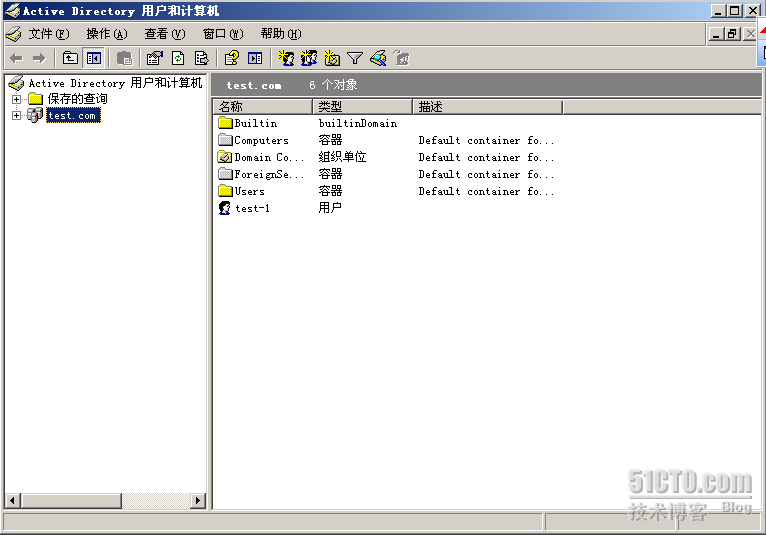Viewport: 766px width, 535px height.
Task: Open the 文件(F) menu
Action: [x=48, y=34]
